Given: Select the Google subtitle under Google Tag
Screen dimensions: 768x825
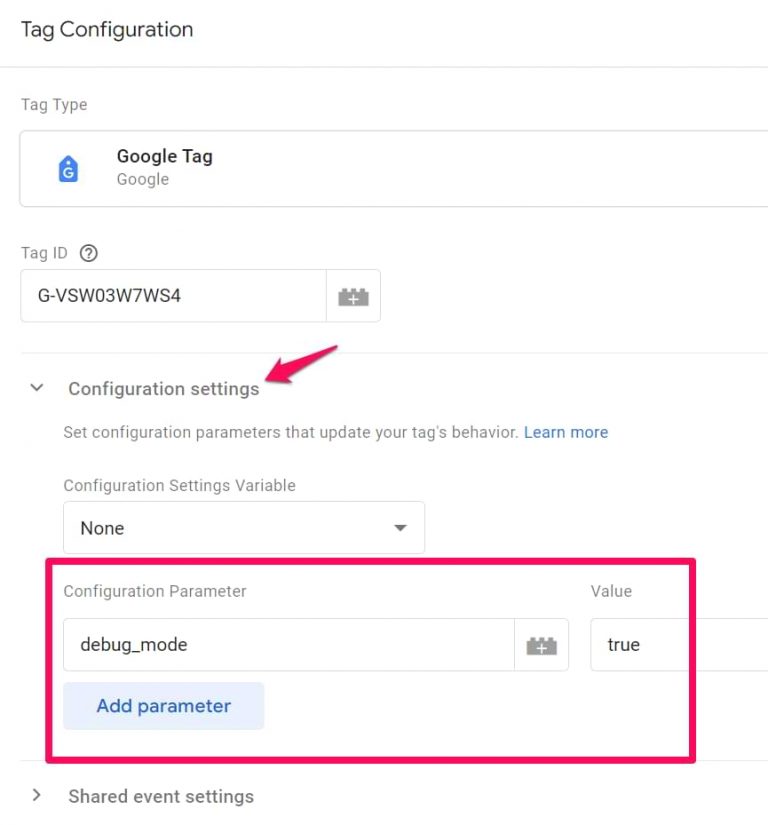Looking at the screenshot, I should (x=143, y=179).
